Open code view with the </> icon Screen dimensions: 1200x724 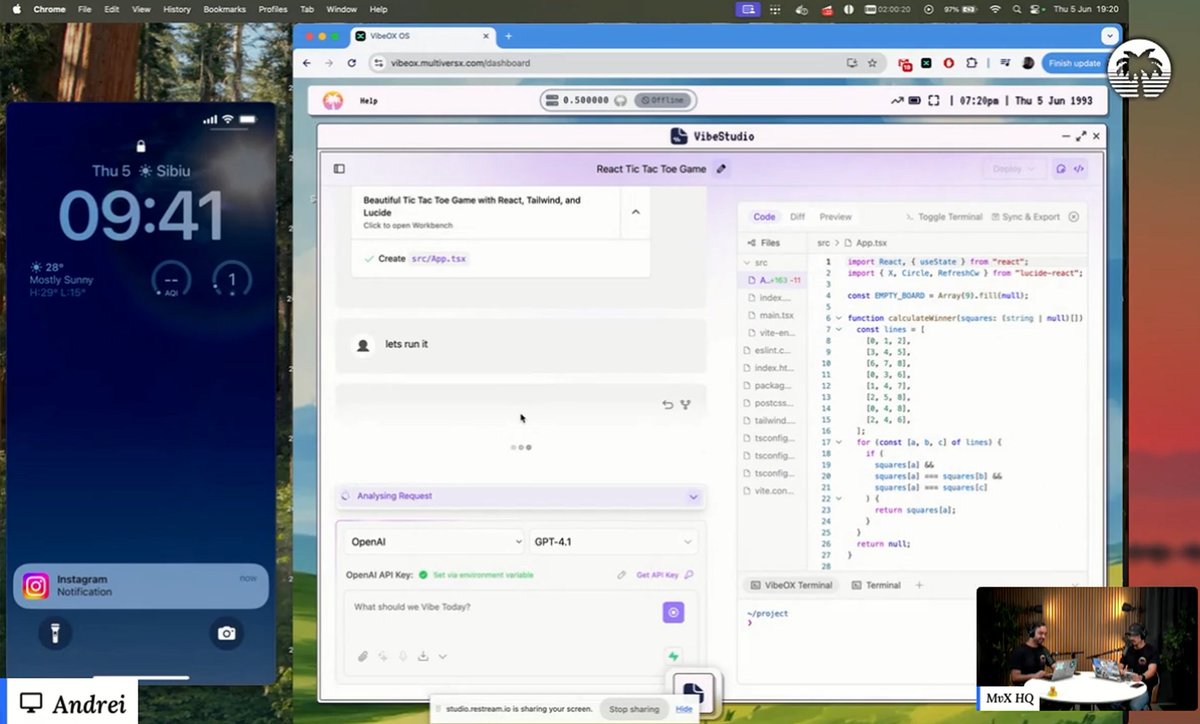pos(1080,169)
